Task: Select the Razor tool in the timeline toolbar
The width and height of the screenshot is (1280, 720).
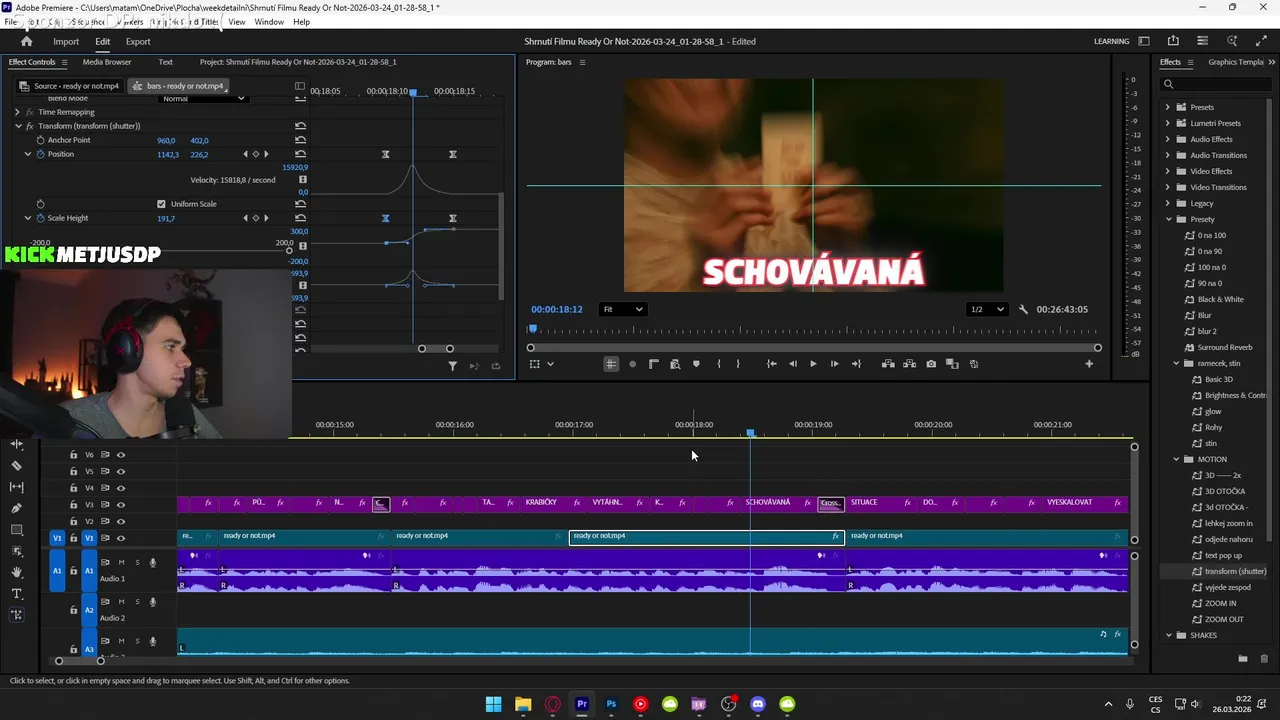Action: tap(17, 466)
